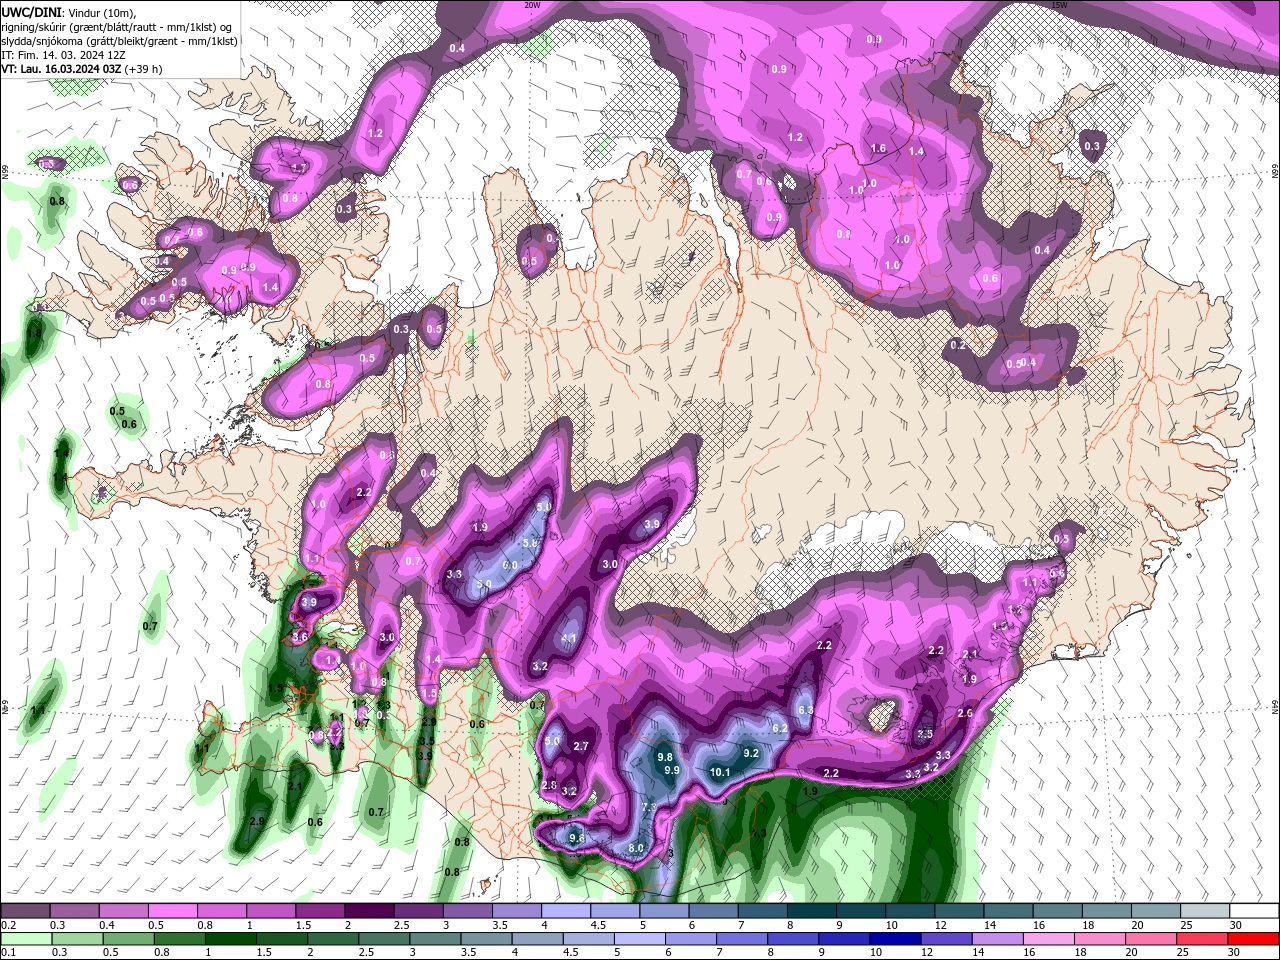Select upper legend white swatch labeled 30
Viewport: 1280px width, 960px height.
[x=1254, y=911]
